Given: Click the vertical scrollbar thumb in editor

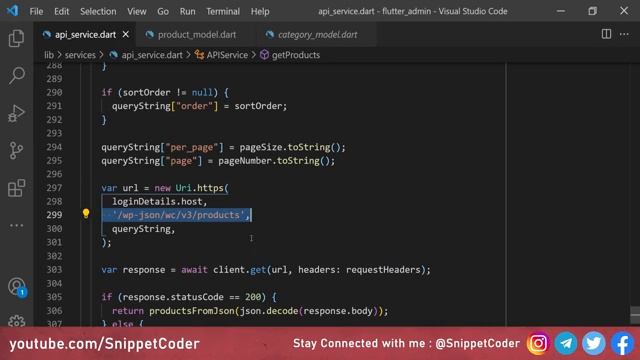Looking at the screenshot, I should pos(635,315).
